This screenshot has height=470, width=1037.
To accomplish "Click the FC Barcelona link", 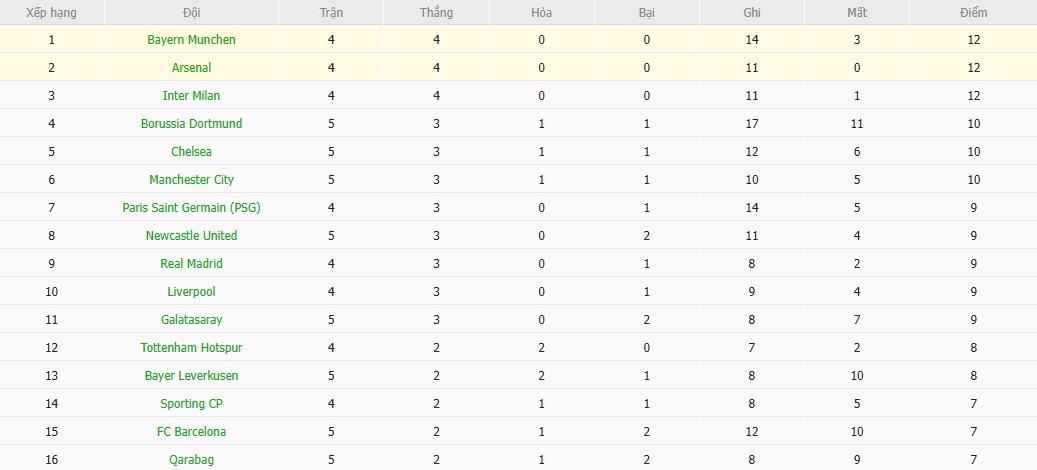I will pos(191,432).
